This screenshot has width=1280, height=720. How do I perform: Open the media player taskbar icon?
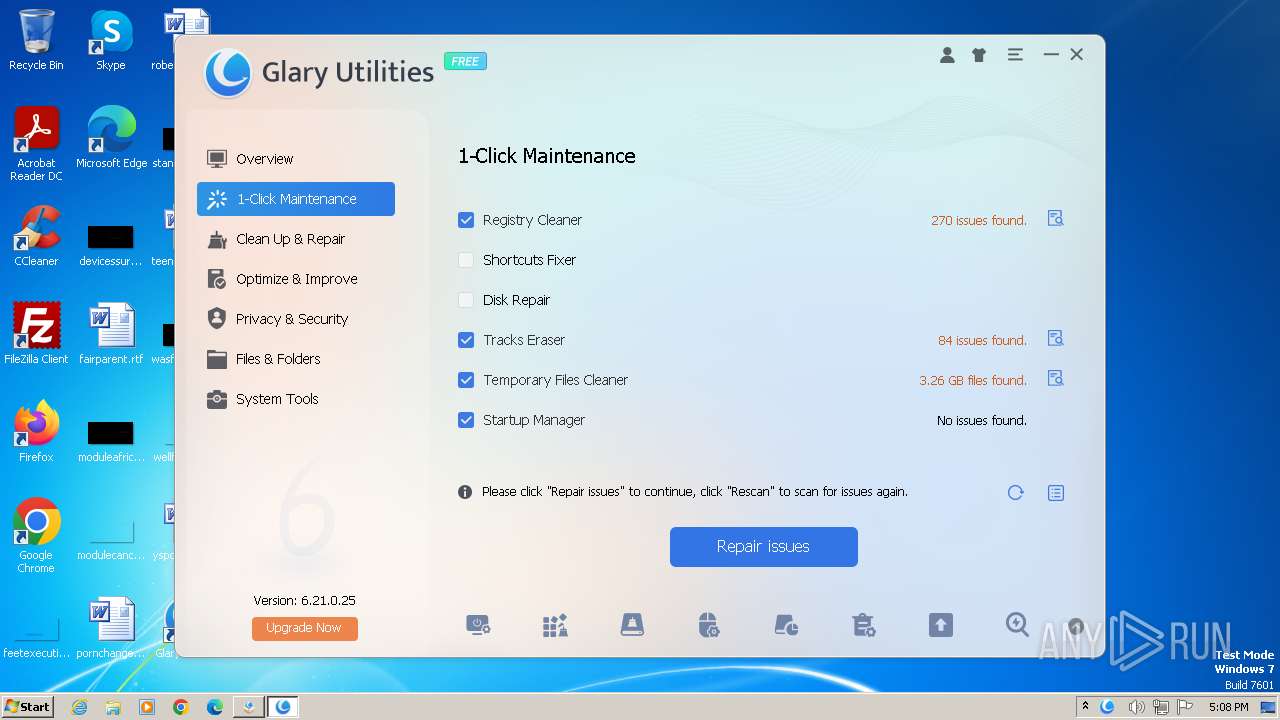pyautogui.click(x=147, y=707)
